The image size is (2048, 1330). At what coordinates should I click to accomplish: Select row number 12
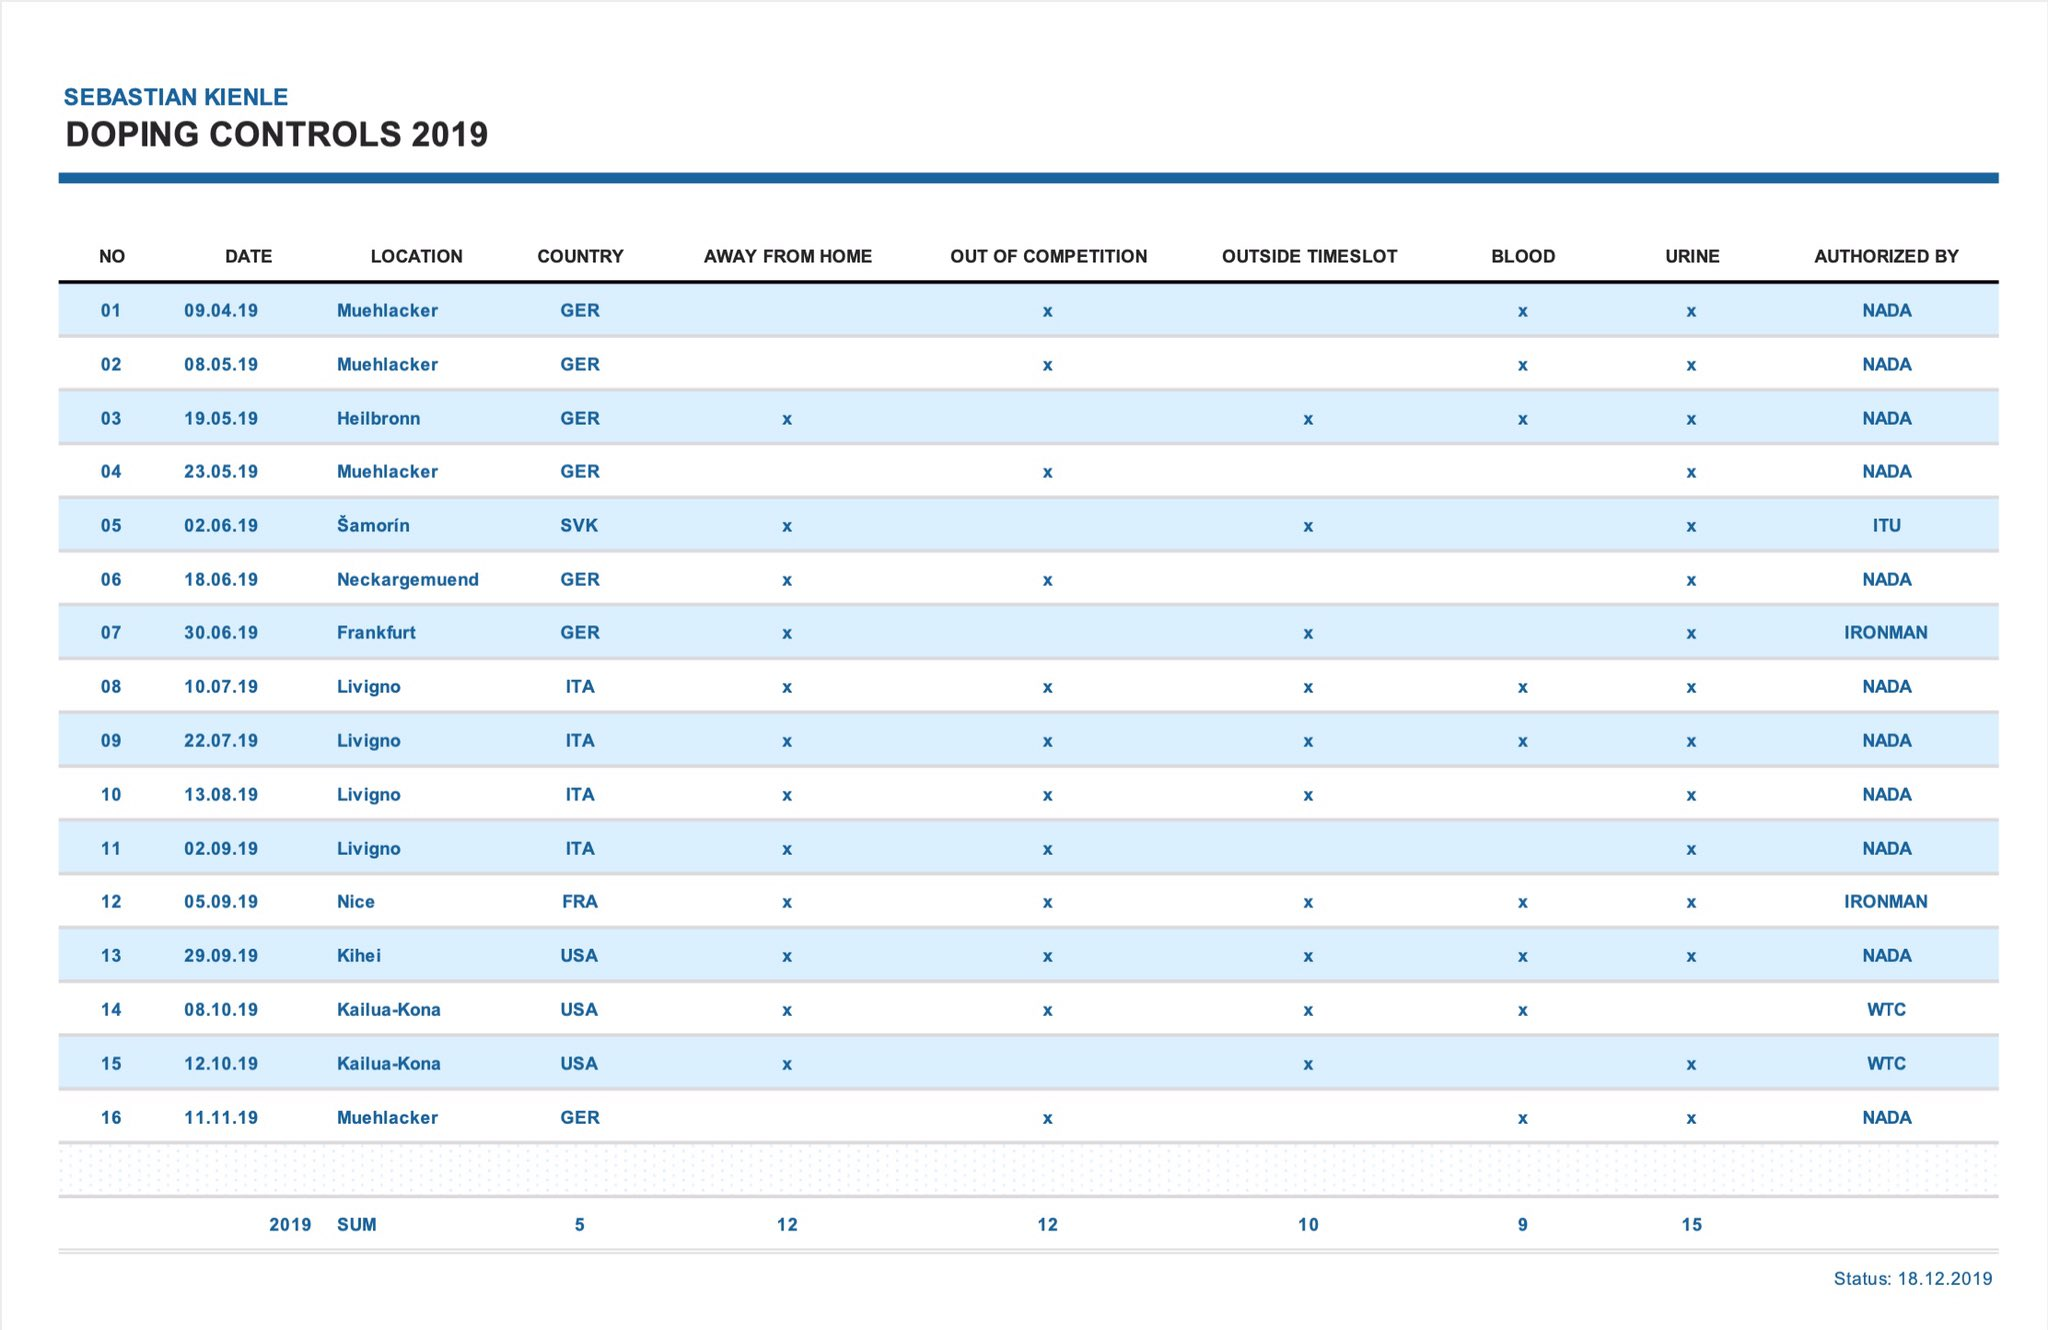[x=111, y=901]
